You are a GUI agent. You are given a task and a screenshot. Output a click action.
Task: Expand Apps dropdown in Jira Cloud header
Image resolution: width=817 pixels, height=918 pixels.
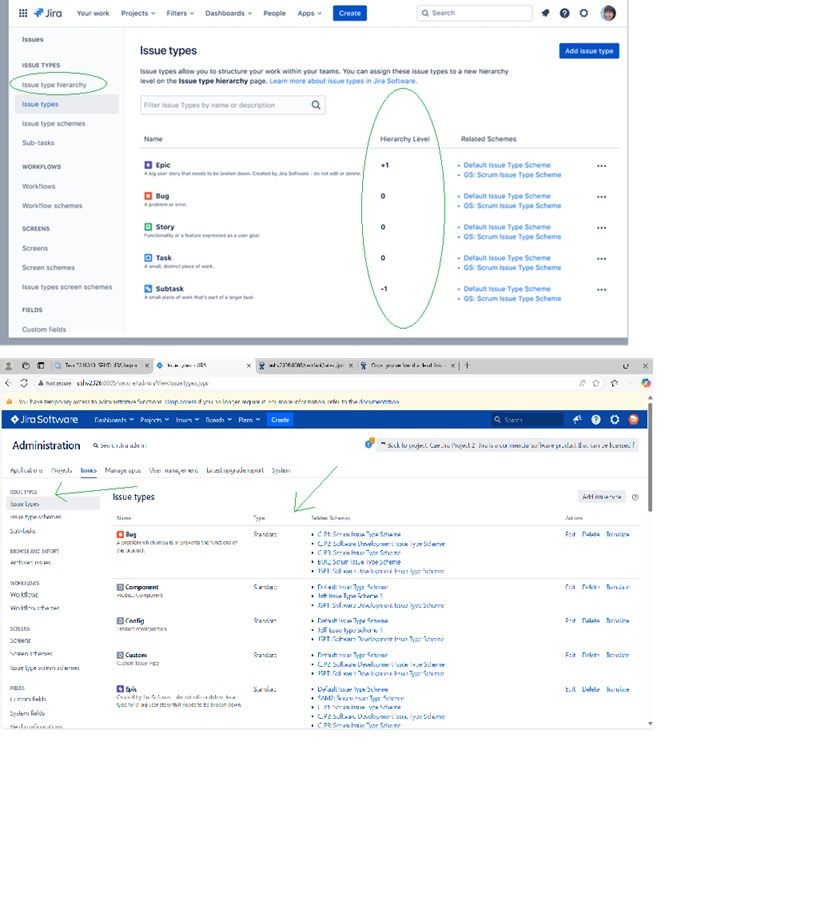pyautogui.click(x=309, y=13)
